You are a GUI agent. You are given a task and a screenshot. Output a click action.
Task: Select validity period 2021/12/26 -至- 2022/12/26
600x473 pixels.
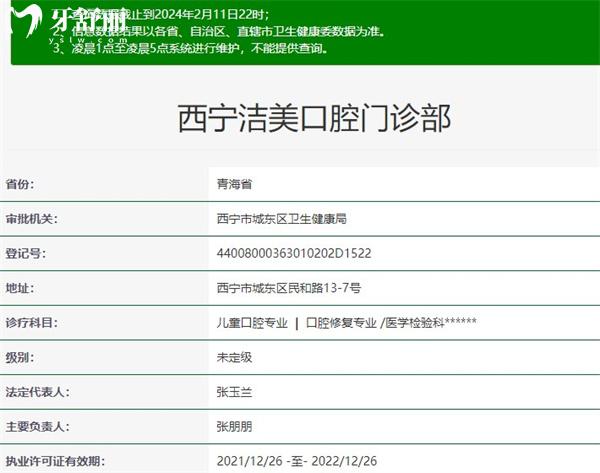[297, 461]
